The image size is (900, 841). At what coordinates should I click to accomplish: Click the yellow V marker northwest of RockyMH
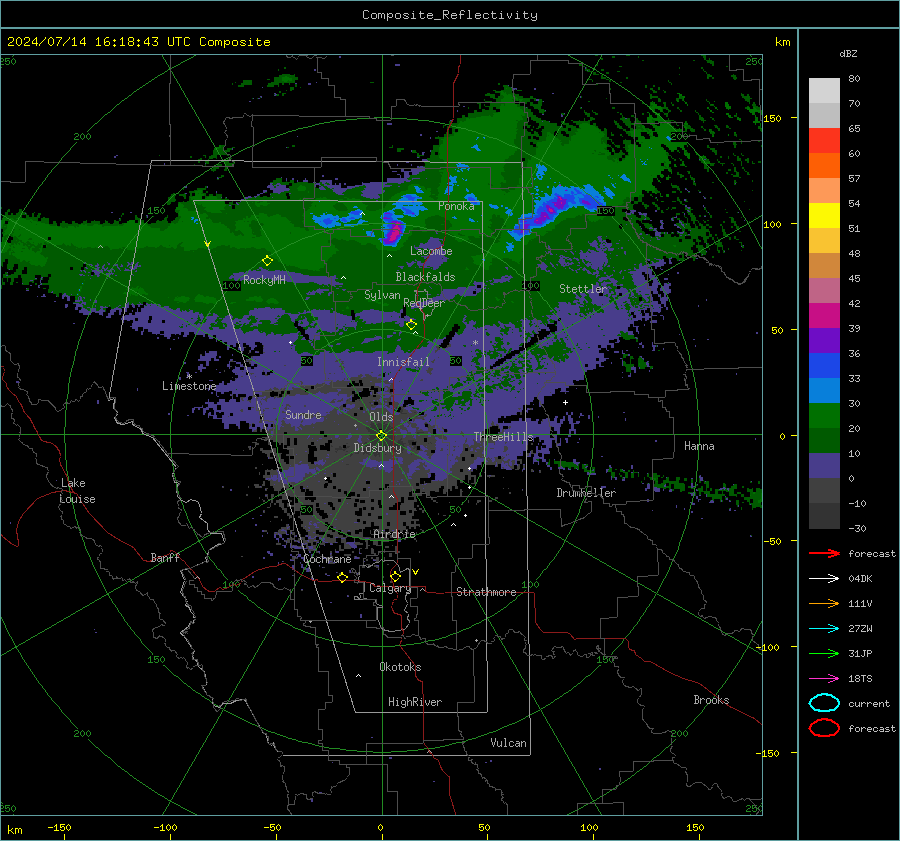[x=208, y=244]
